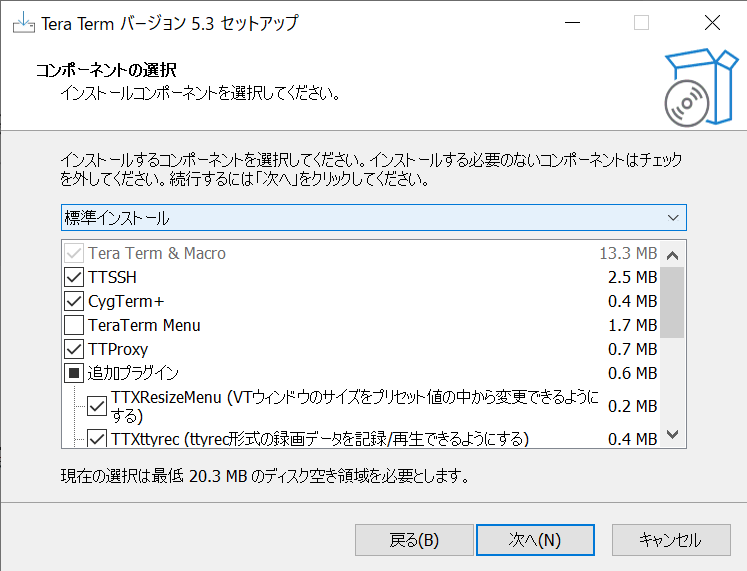
Task: Click the 20.3 MB disk space message
Action: [x=265, y=476]
